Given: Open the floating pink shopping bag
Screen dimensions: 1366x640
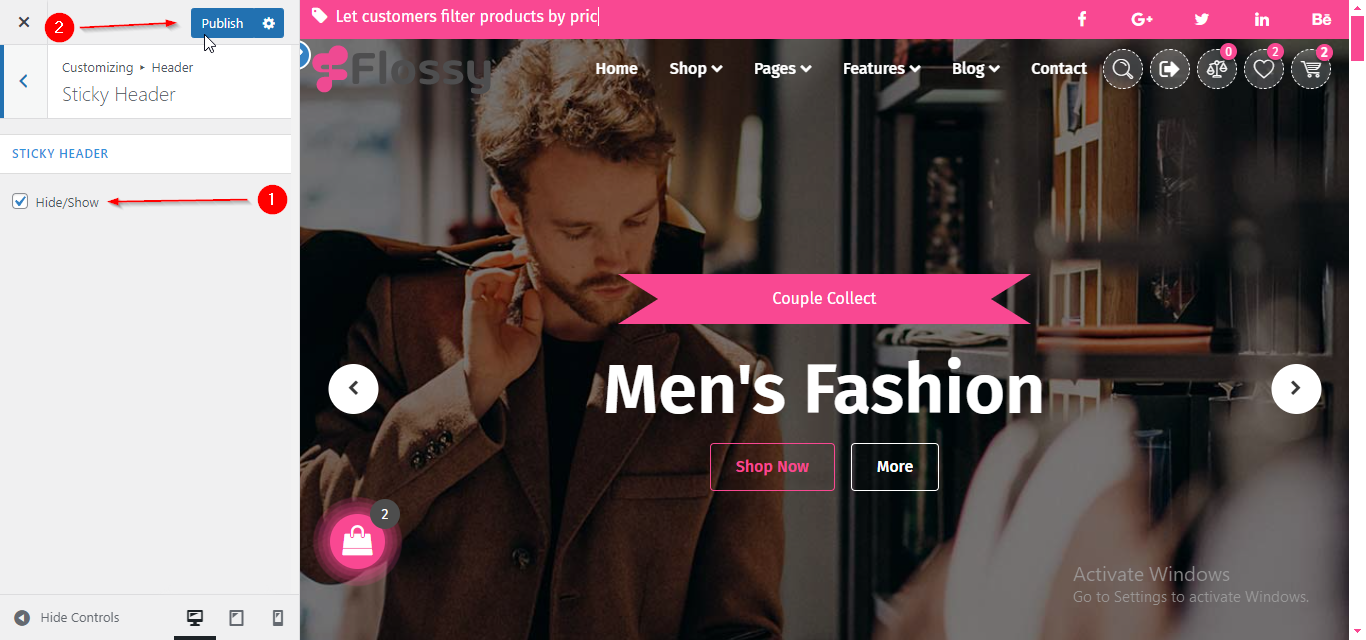Looking at the screenshot, I should pyautogui.click(x=357, y=542).
